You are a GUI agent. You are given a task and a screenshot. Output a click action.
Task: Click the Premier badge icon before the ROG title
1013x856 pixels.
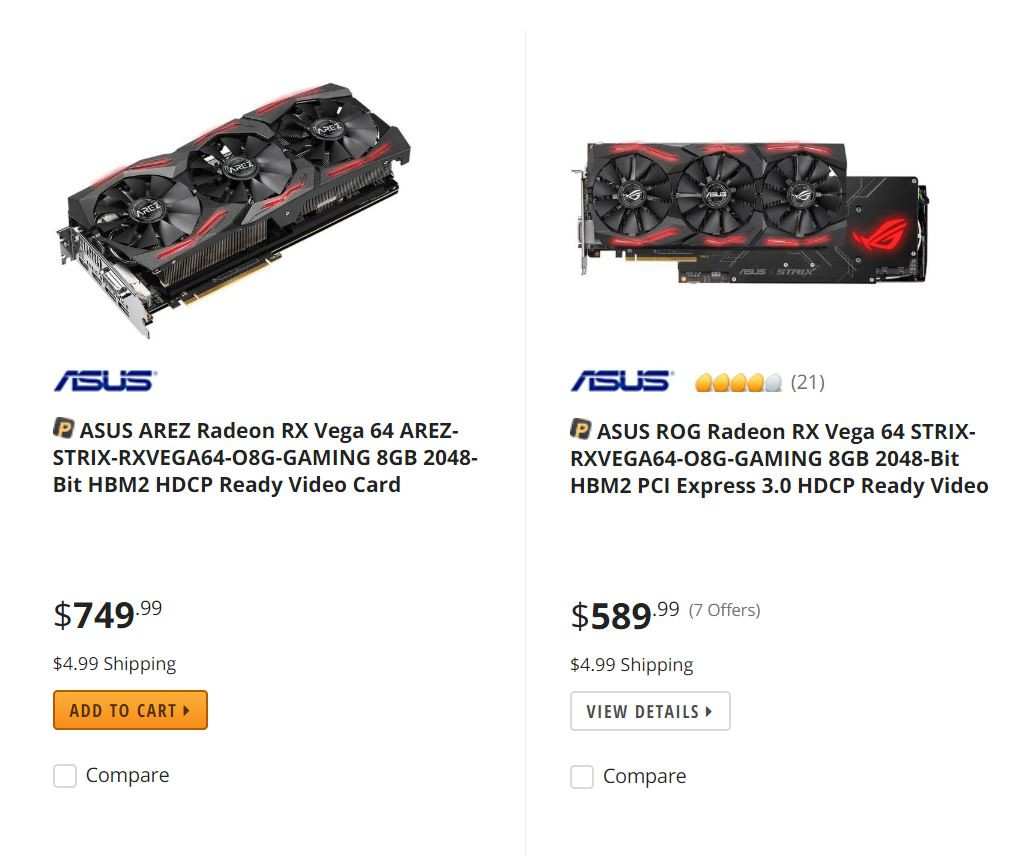(581, 429)
